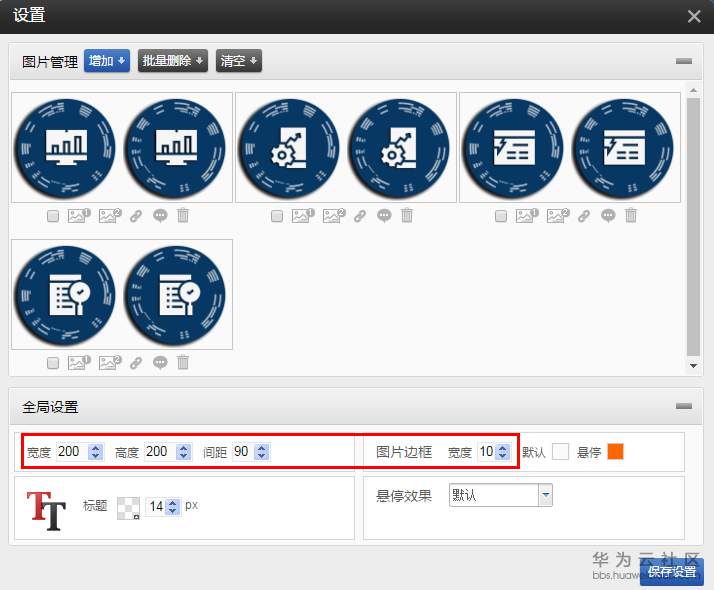The height and width of the screenshot is (590, 714).
Task: Open the 清空 dropdown button
Action: coord(239,61)
